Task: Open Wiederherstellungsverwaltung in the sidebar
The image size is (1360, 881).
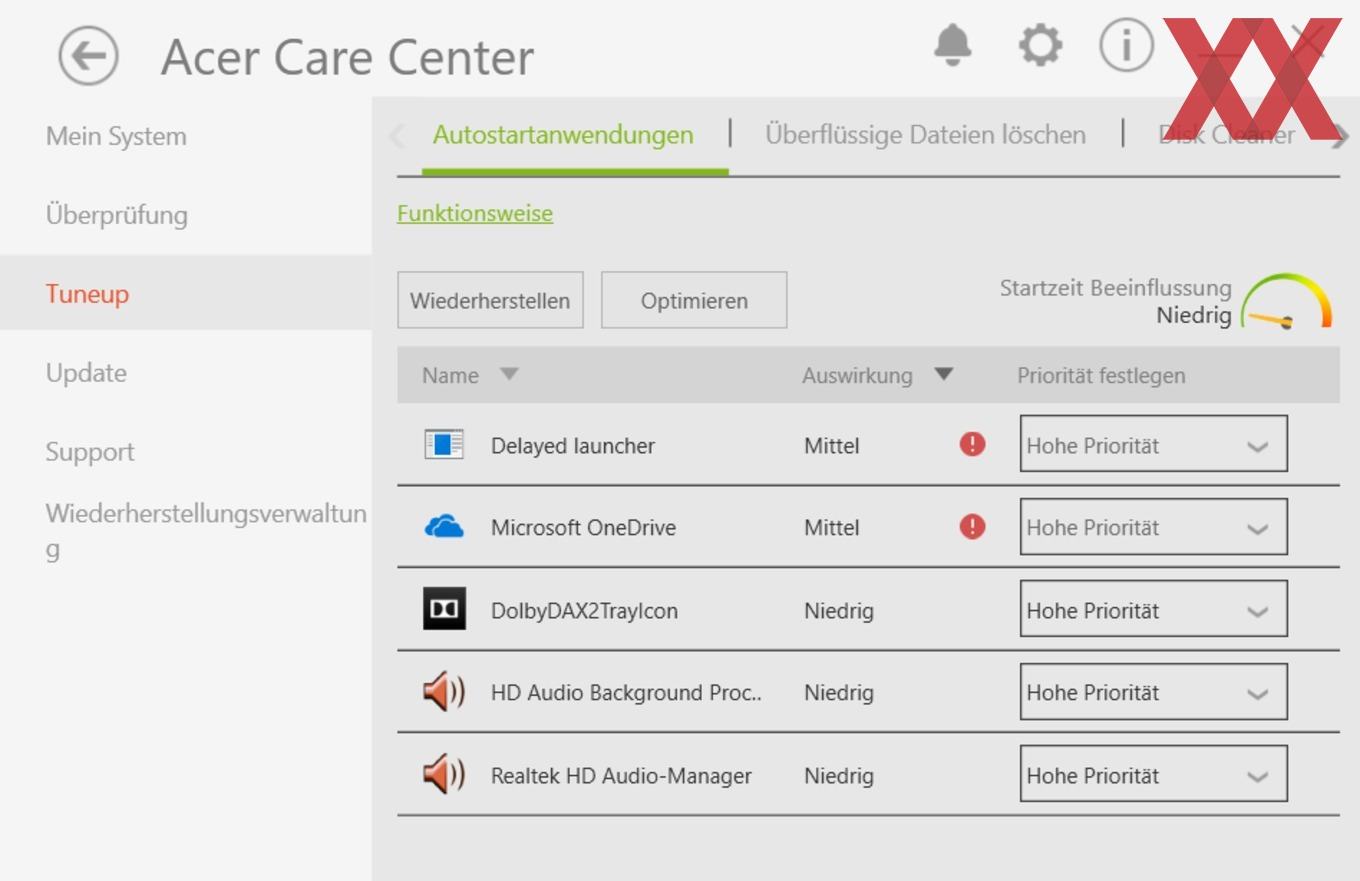Action: tap(206, 531)
